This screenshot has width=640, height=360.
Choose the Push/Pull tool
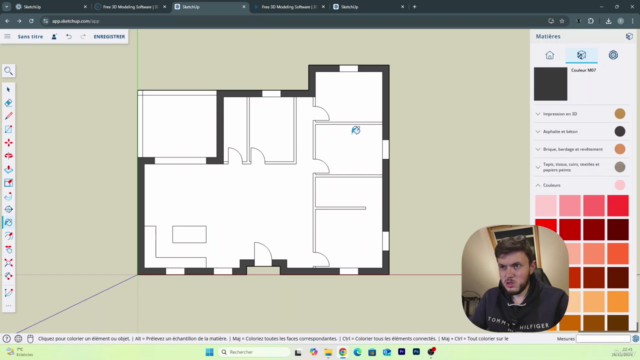click(9, 169)
